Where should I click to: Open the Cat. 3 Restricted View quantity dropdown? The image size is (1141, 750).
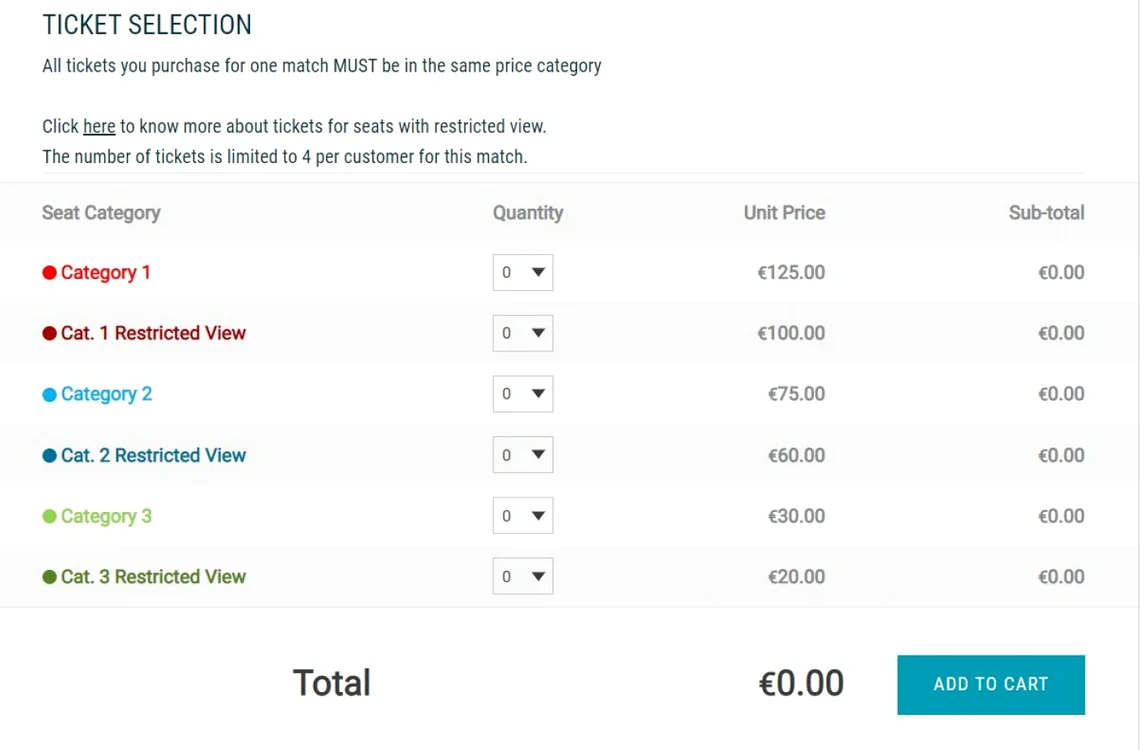pyautogui.click(x=522, y=576)
